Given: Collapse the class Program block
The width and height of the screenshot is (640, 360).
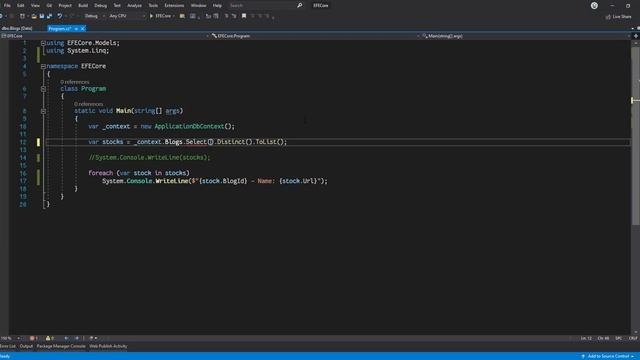Looking at the screenshot, I should [x=43, y=89].
